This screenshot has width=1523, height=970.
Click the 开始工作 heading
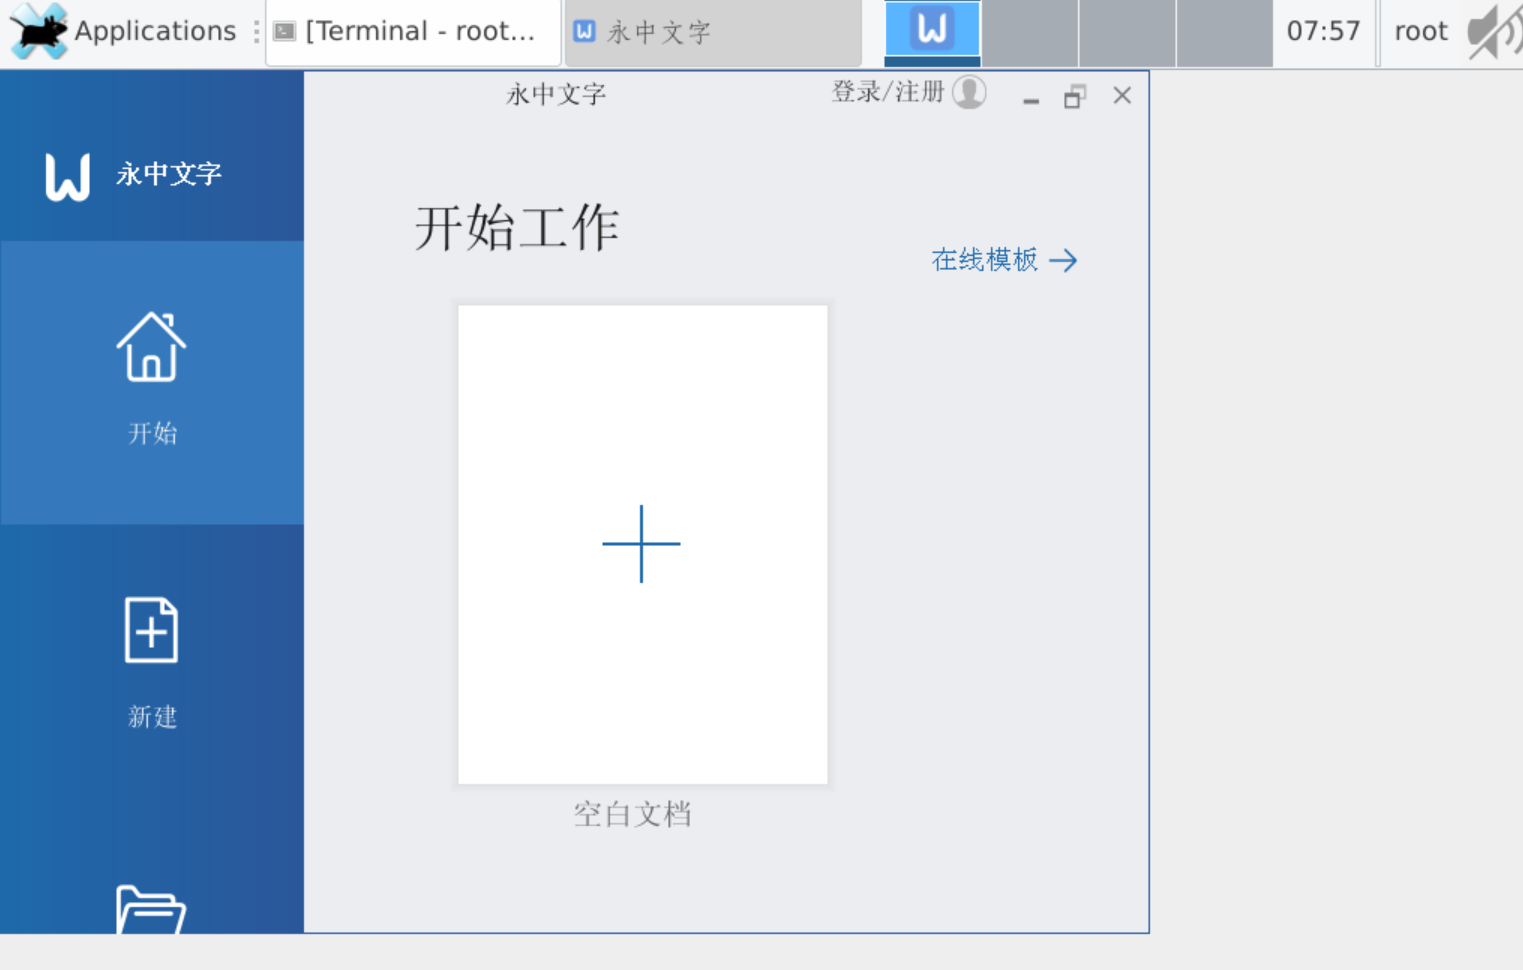[517, 227]
